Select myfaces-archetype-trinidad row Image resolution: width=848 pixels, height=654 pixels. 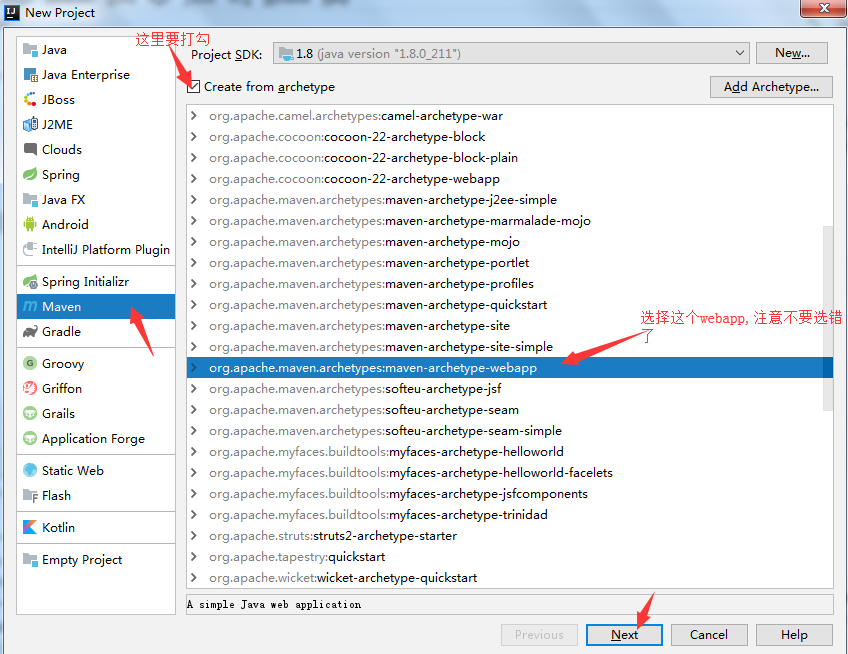pos(509,514)
